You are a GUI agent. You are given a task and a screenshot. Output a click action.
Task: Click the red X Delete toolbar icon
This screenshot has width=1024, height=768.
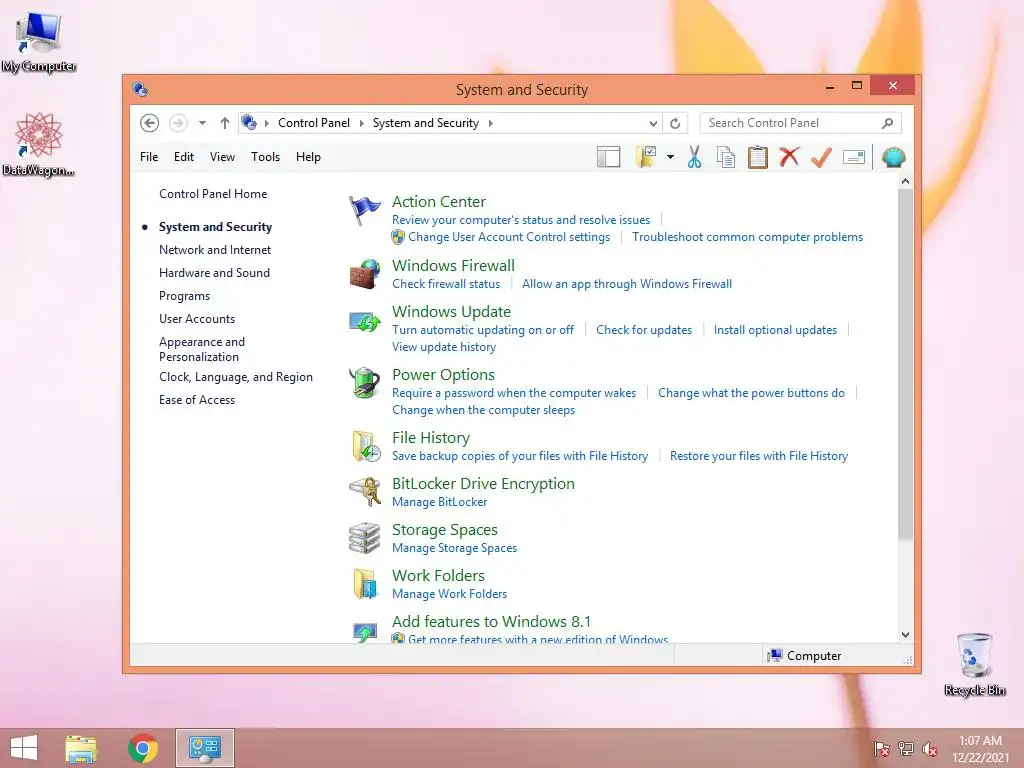coord(789,157)
